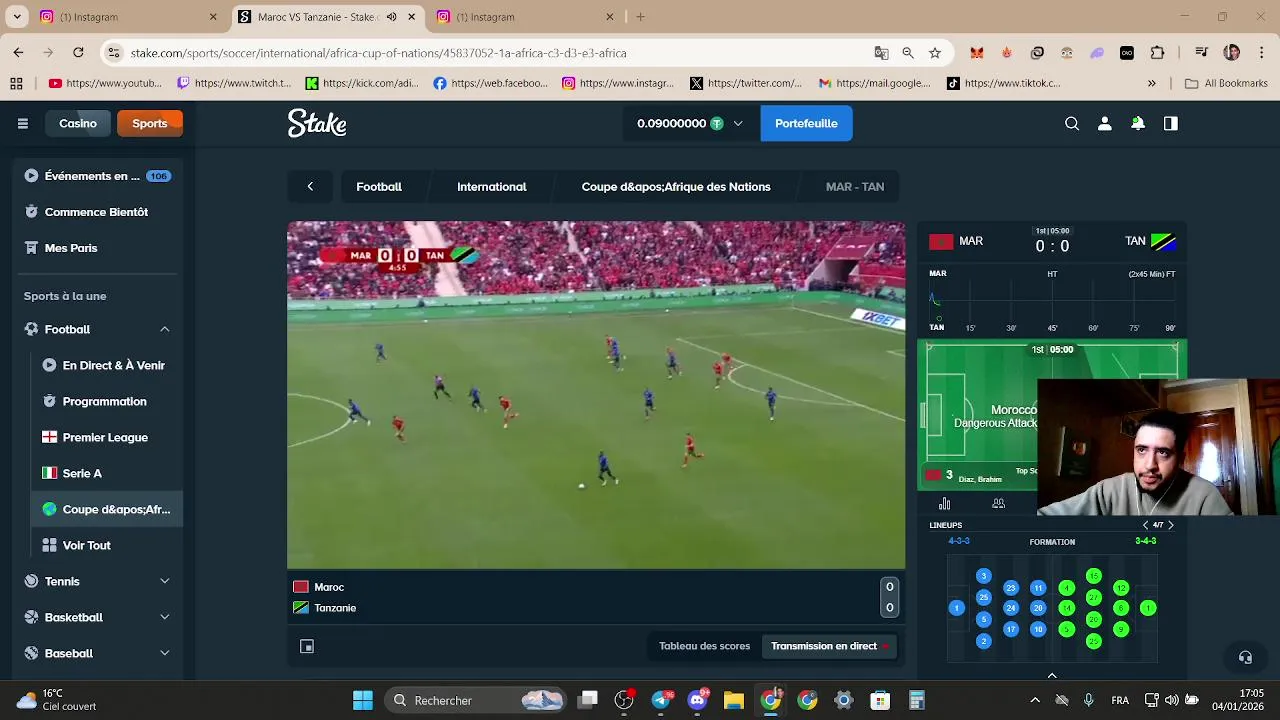Open the wallet currency dropdown
Viewport: 1280px width, 720px height.
pos(738,123)
